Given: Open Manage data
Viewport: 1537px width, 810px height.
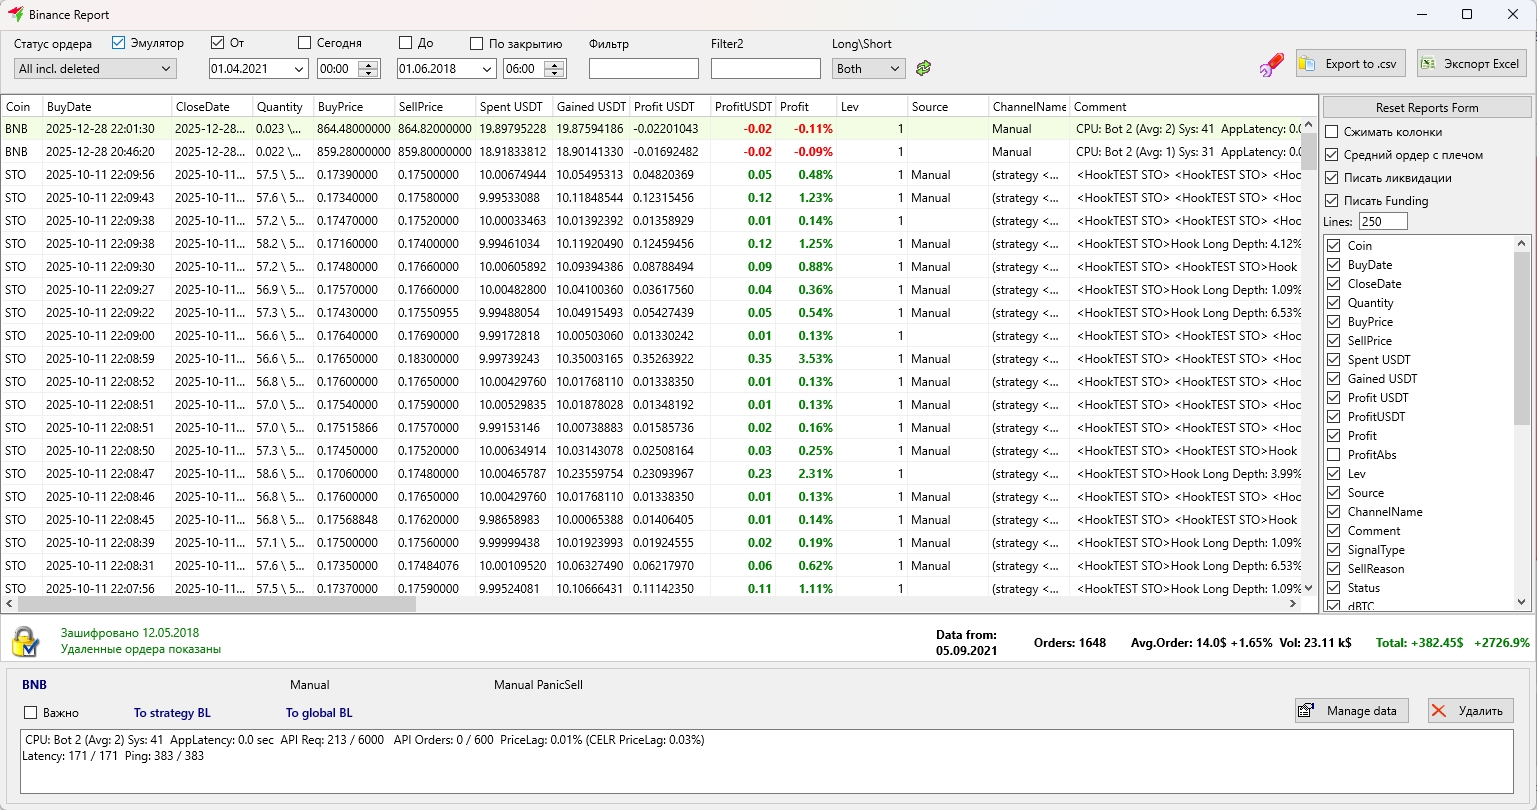Looking at the screenshot, I should [1351, 711].
